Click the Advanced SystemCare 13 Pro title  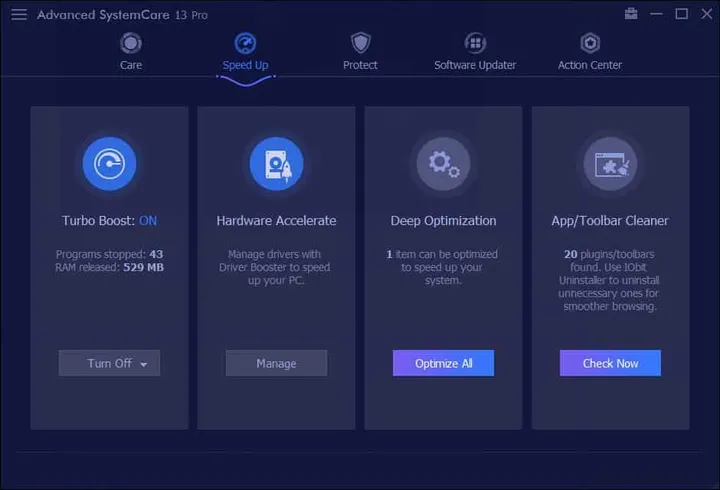[x=122, y=15]
